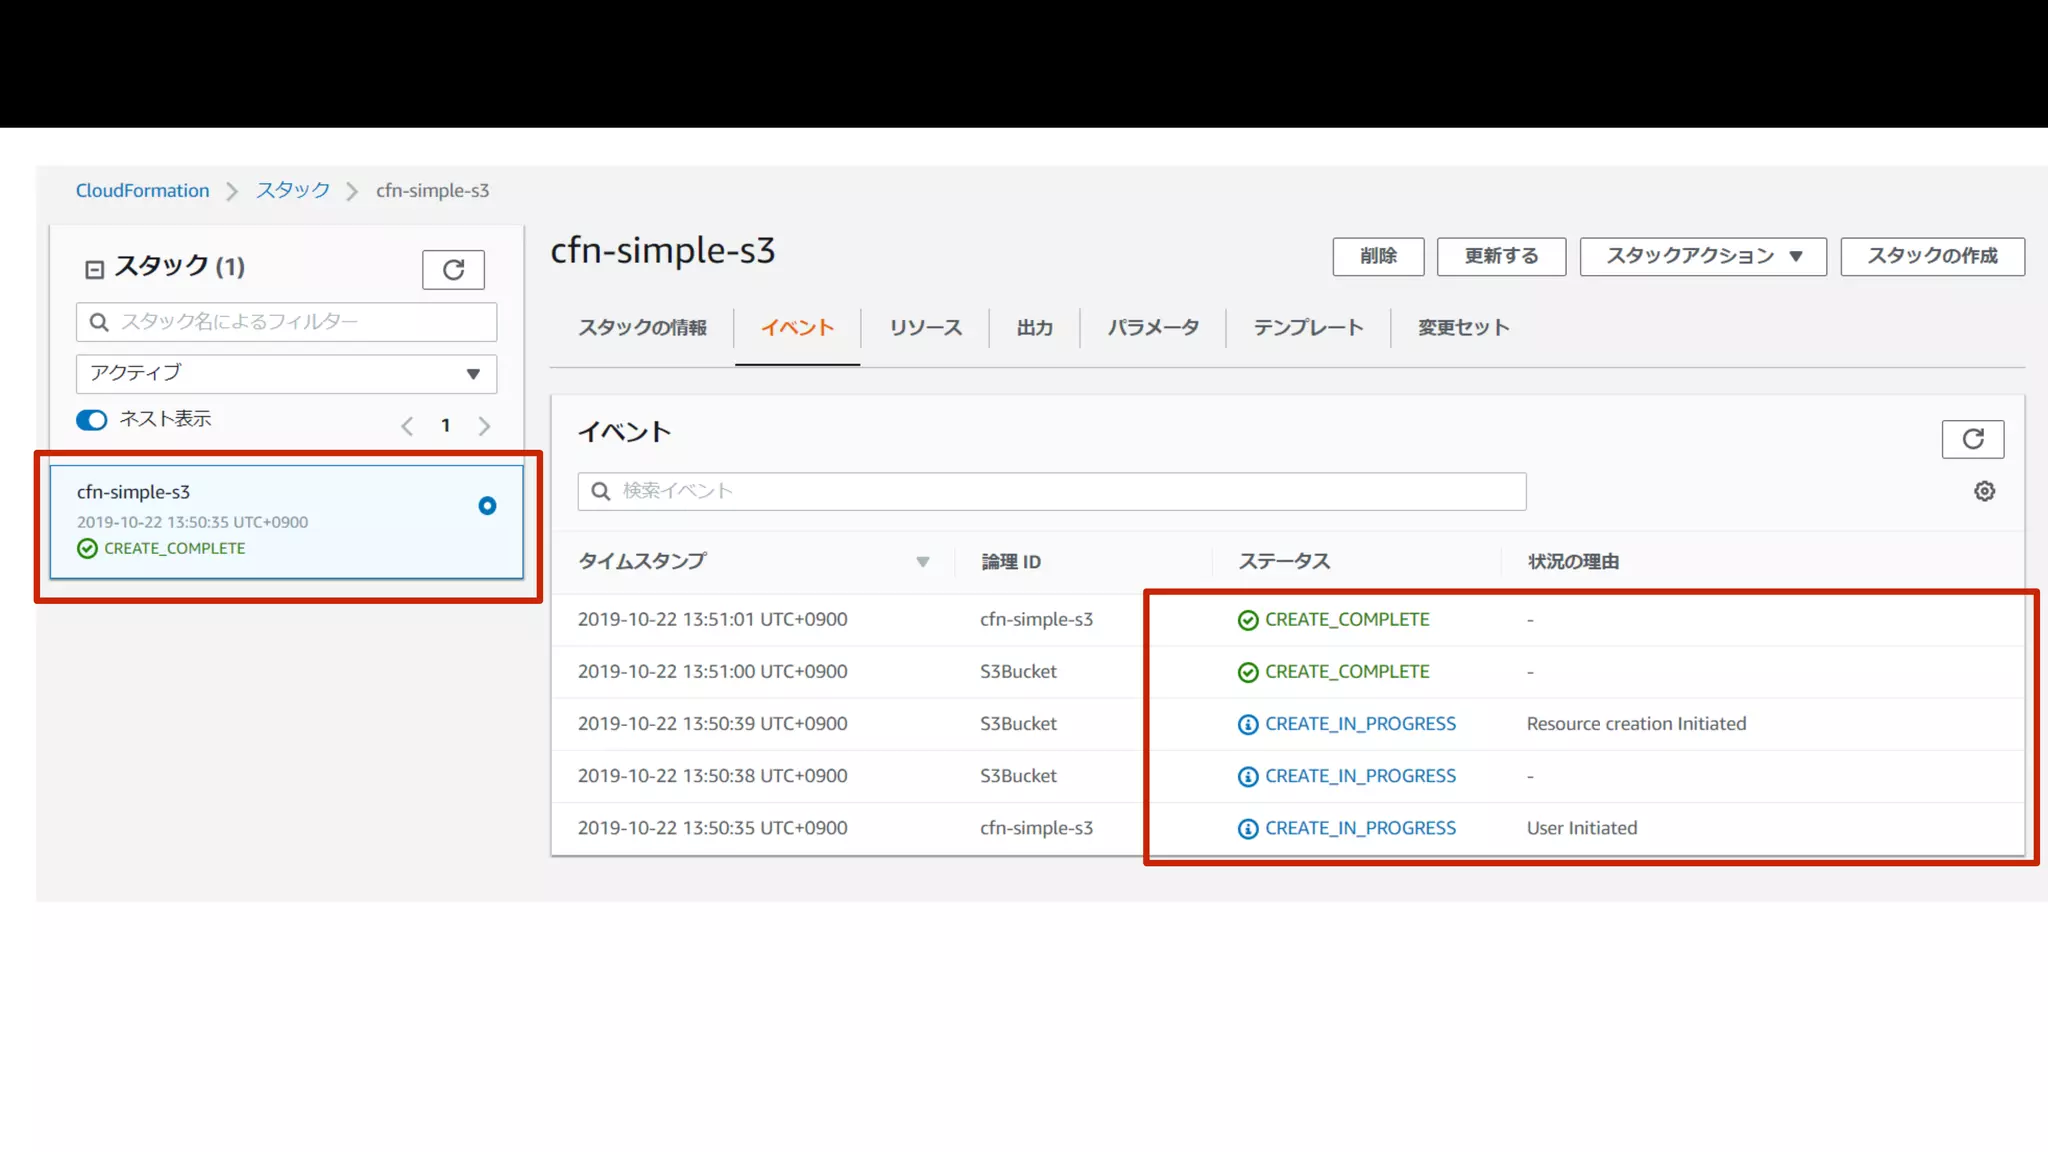This screenshot has height=1152, width=2048.
Task: Open Stack actions dropdown menu
Action: pos(1702,256)
